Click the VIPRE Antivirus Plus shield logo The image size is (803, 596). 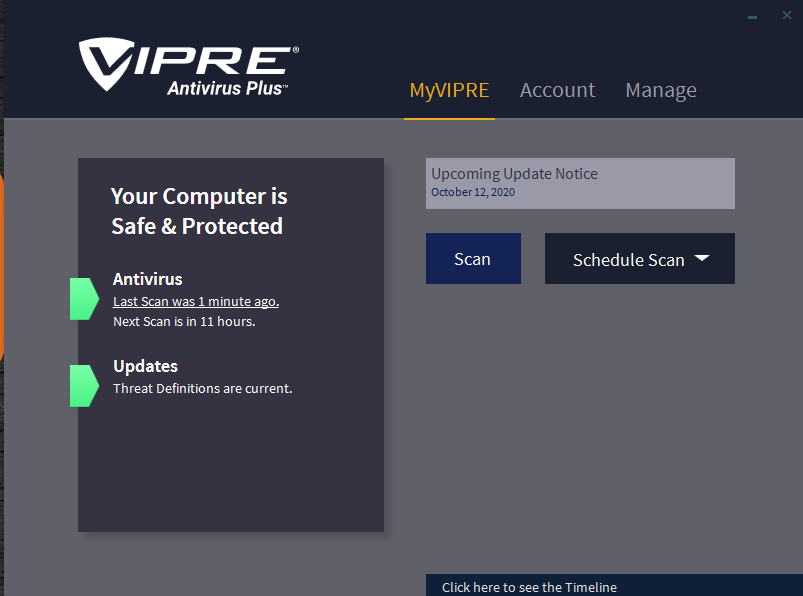[x=188, y=67]
